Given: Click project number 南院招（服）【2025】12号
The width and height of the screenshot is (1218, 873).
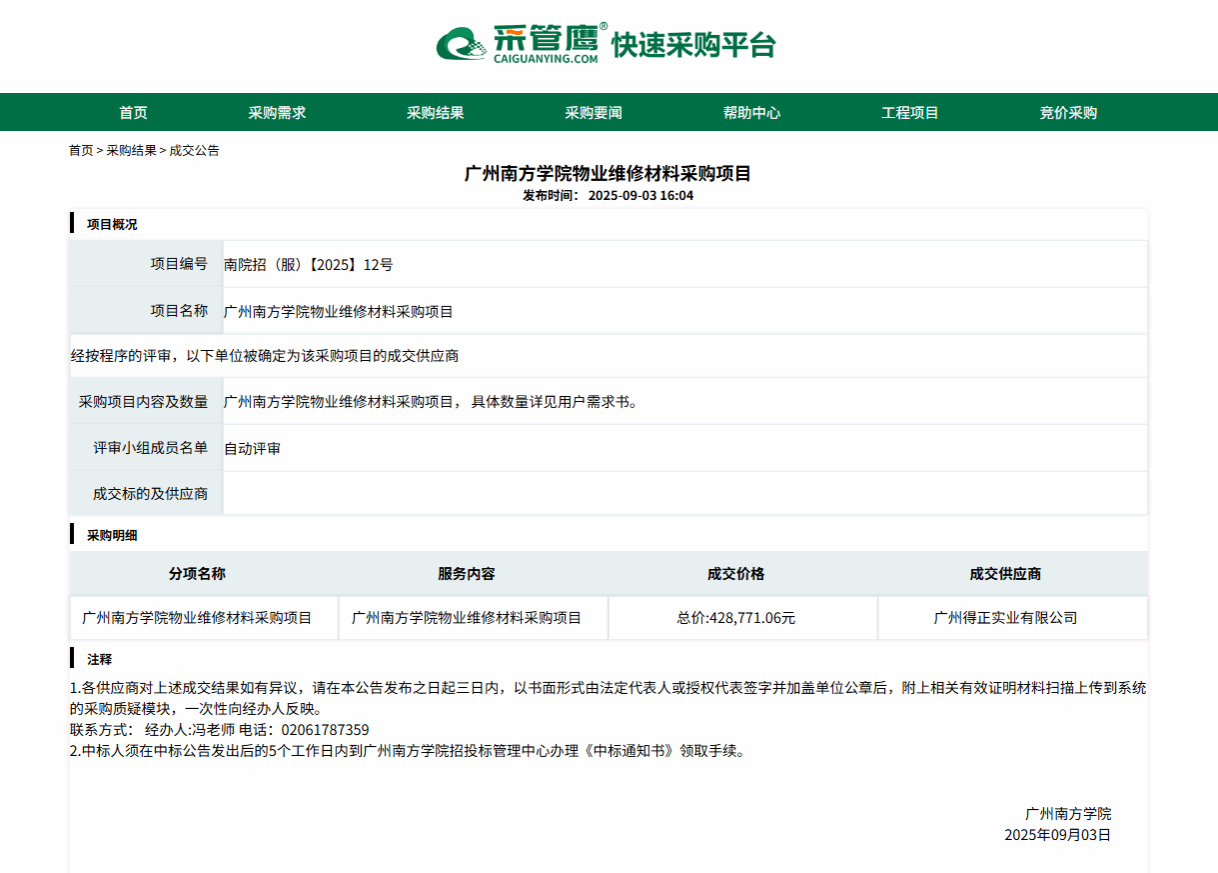Looking at the screenshot, I should pos(309,265).
